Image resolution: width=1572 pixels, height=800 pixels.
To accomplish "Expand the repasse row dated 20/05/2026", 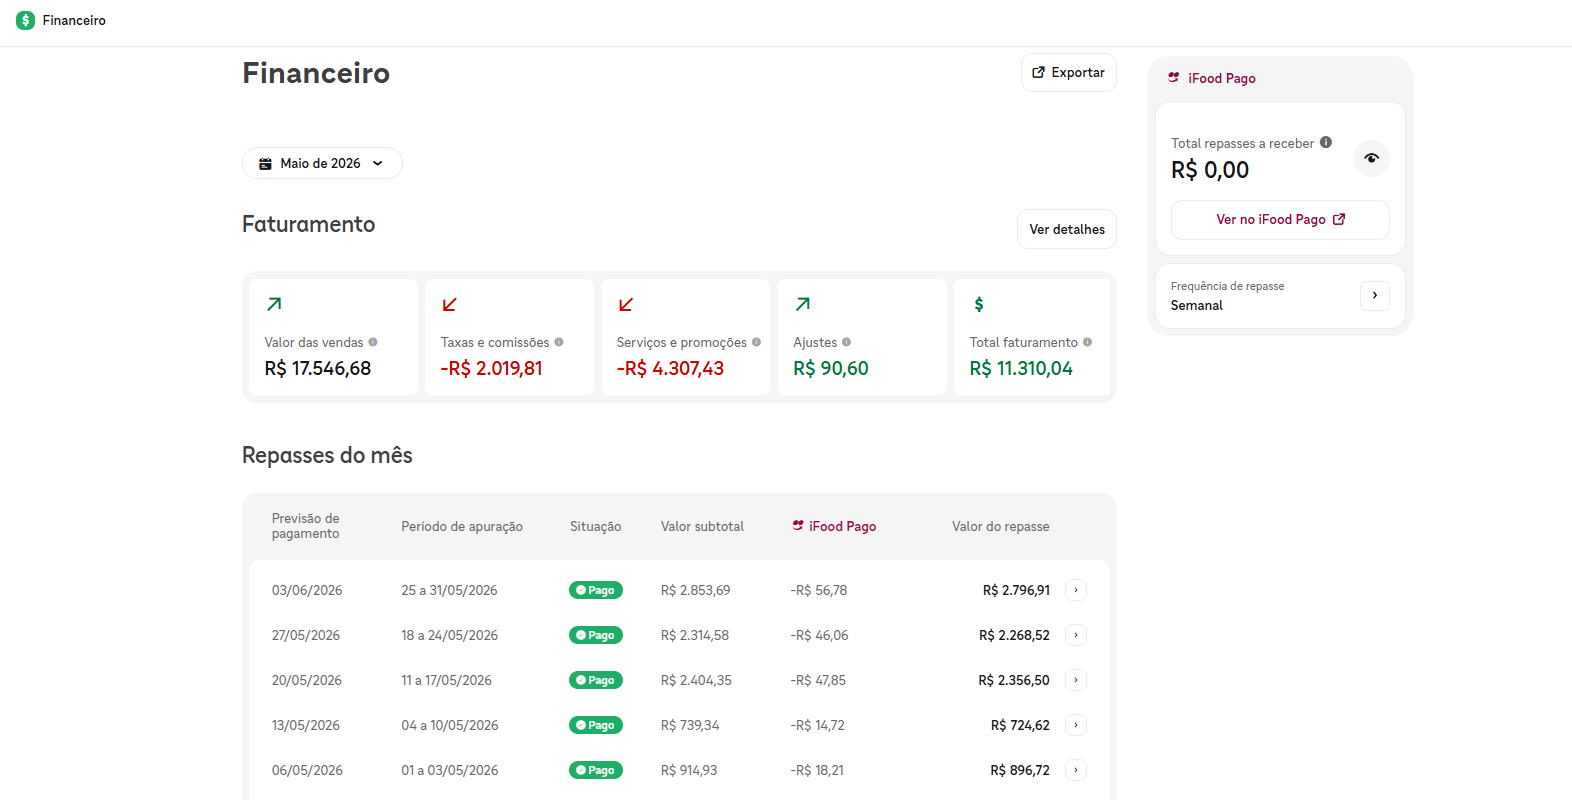I will pos(1076,680).
